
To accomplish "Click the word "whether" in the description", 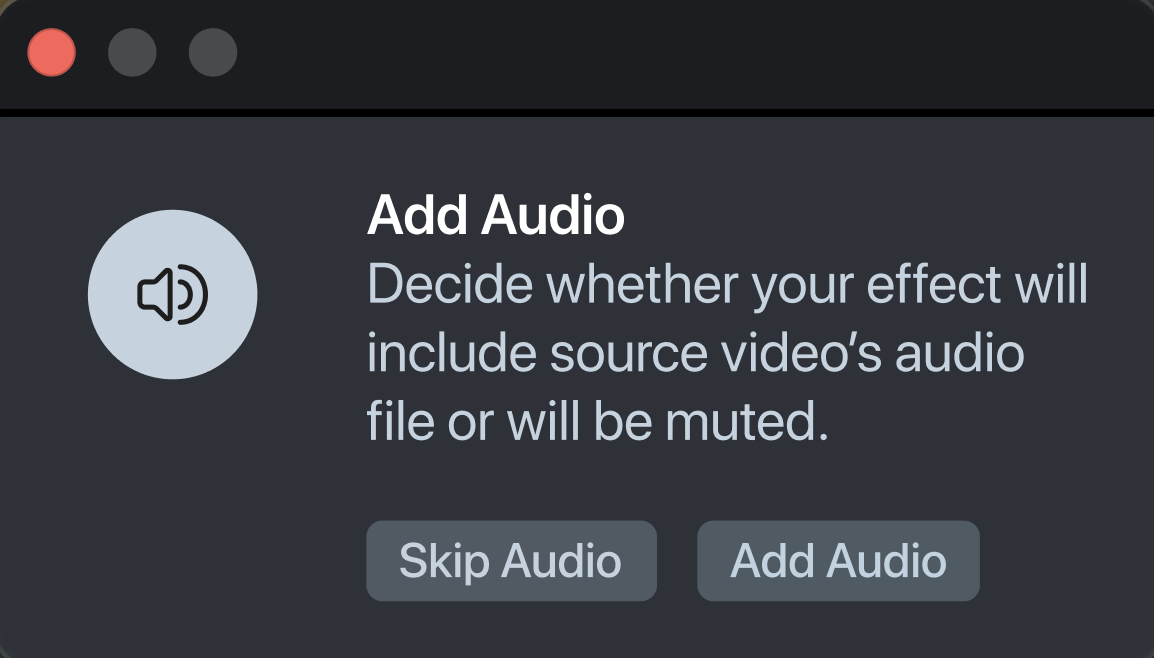I will (x=642, y=285).
